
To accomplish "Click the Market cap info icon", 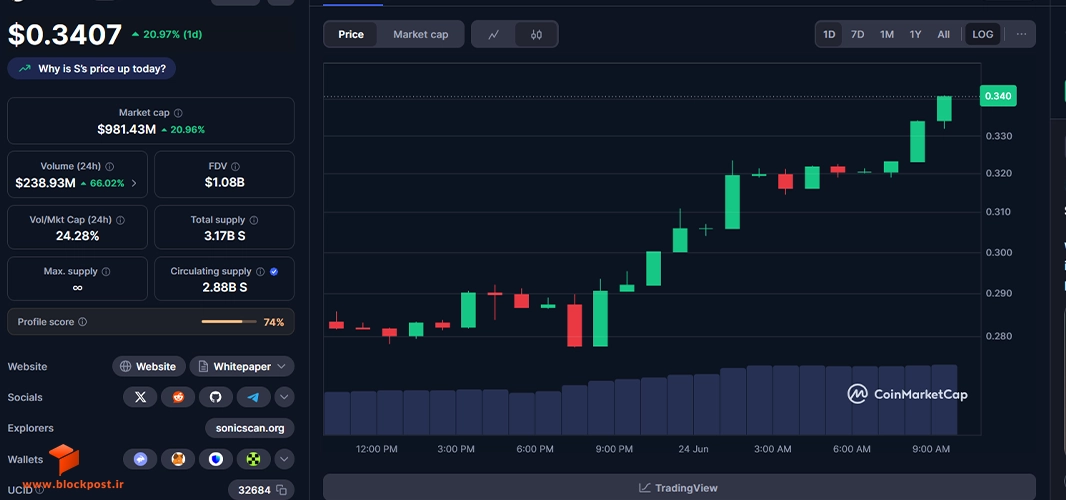I will point(178,113).
